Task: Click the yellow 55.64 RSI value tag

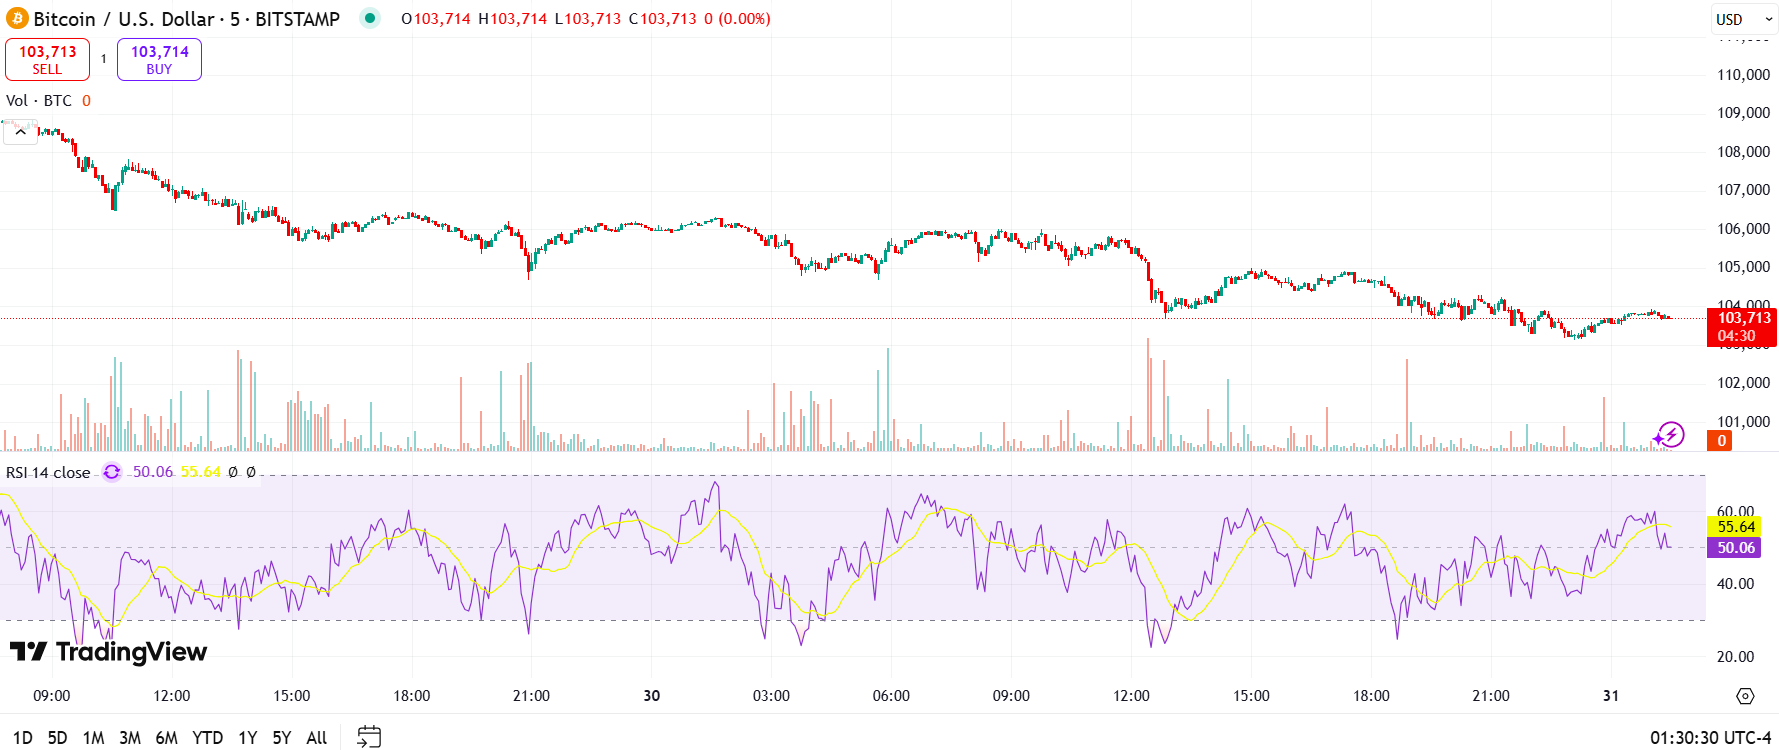Action: click(x=1735, y=527)
